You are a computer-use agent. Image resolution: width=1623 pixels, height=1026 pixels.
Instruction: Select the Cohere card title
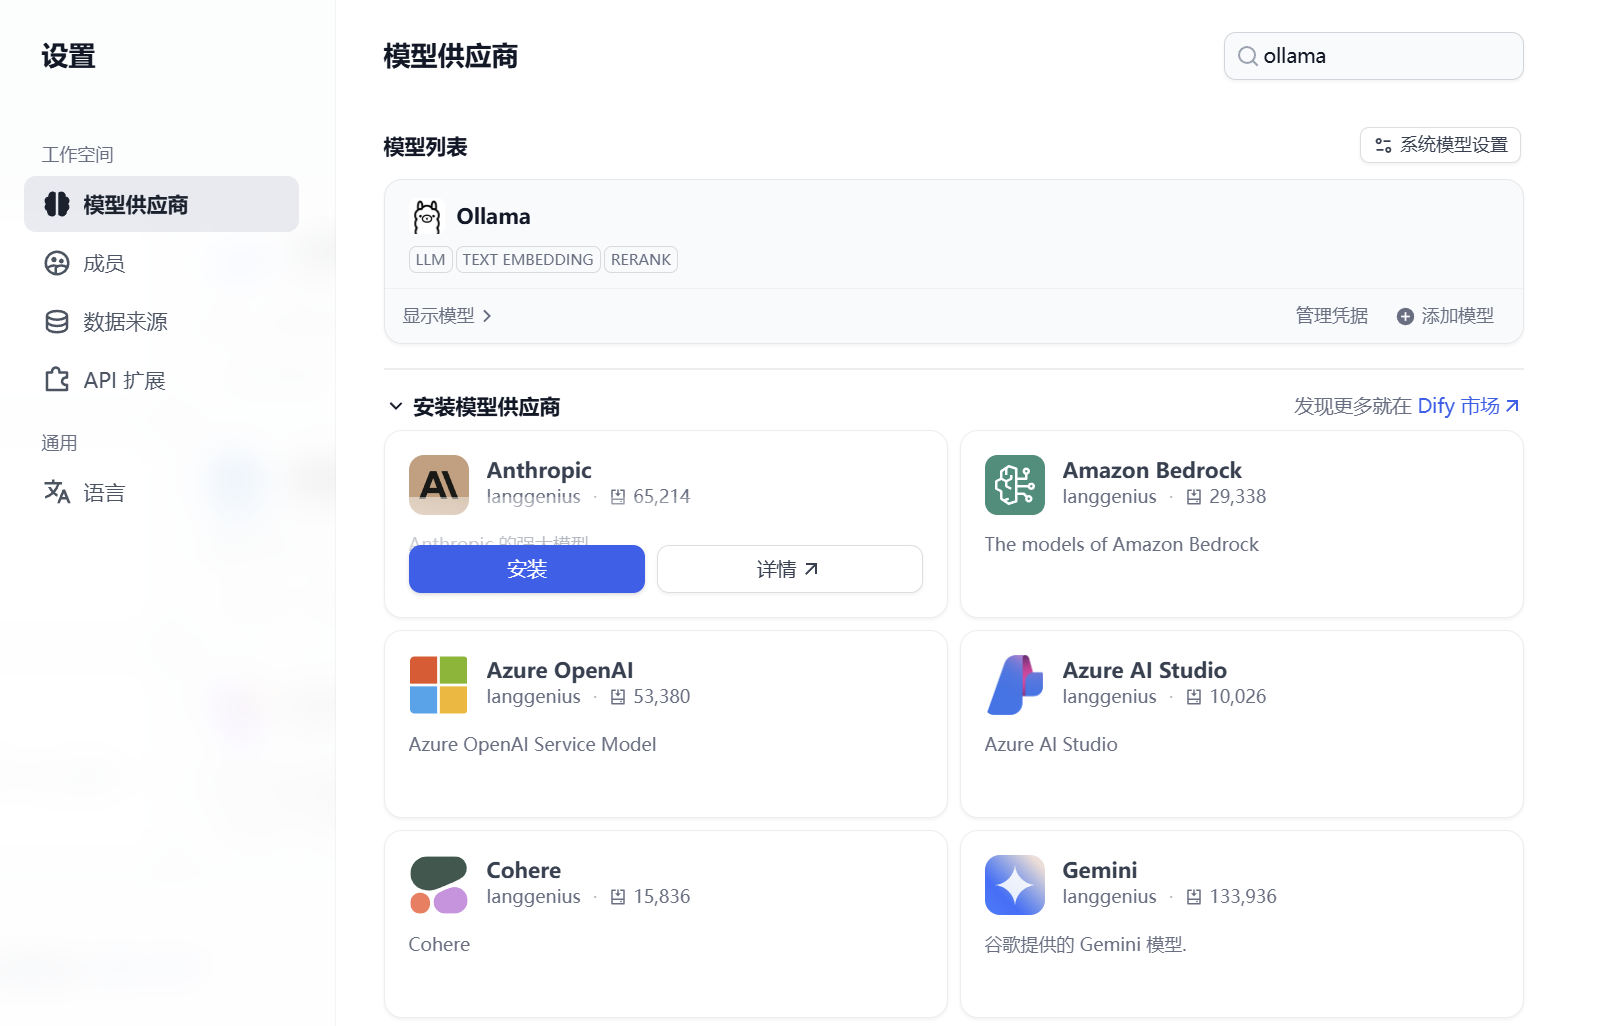[x=524, y=870]
